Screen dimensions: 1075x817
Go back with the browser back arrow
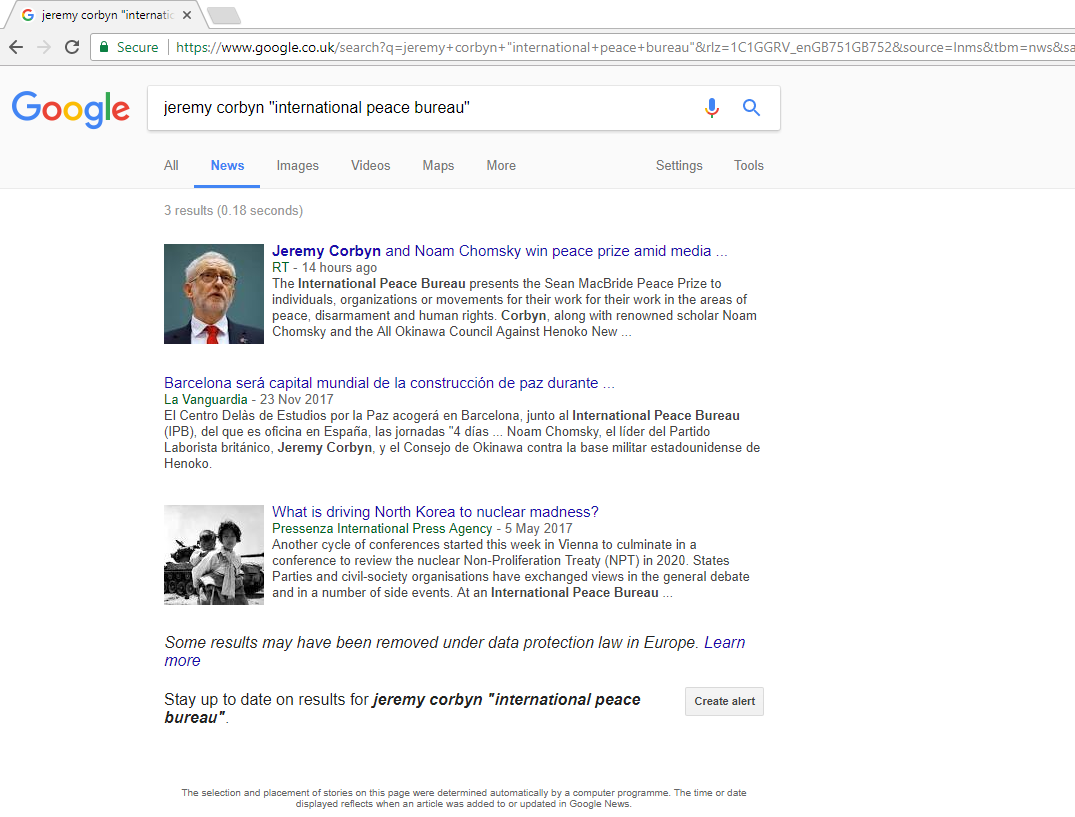coord(16,47)
